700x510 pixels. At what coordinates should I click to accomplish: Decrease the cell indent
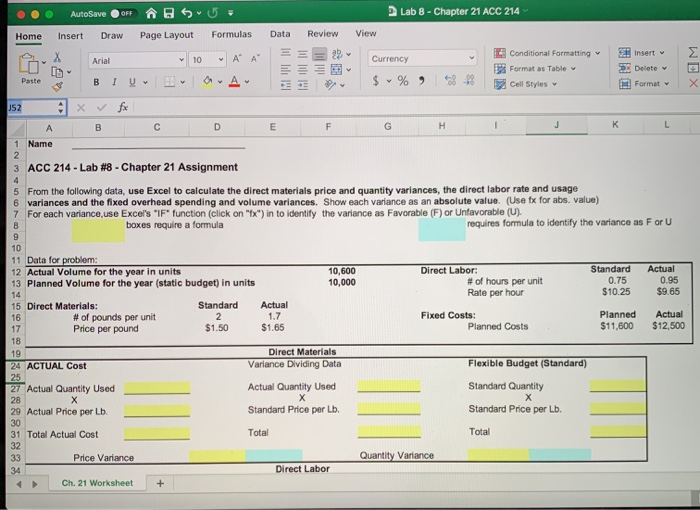[x=286, y=85]
